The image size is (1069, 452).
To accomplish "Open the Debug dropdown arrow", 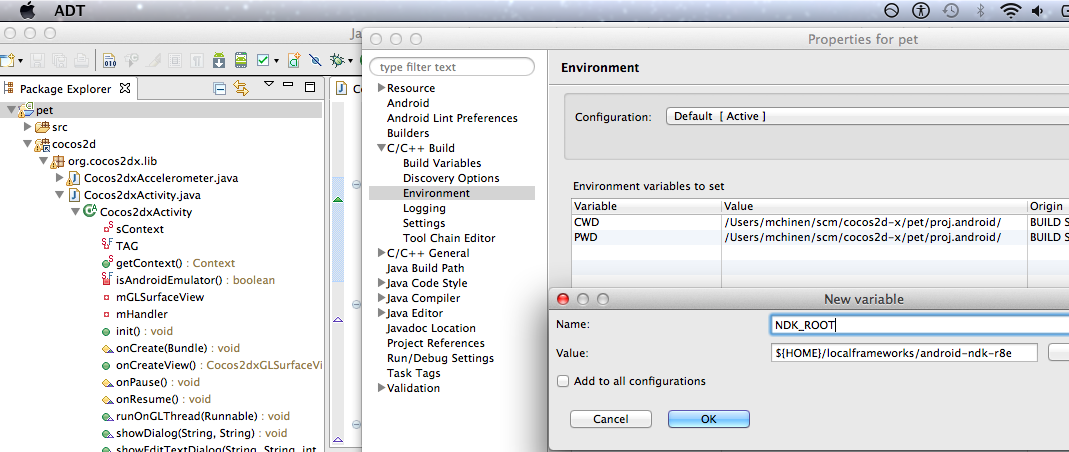I will click(x=350, y=61).
